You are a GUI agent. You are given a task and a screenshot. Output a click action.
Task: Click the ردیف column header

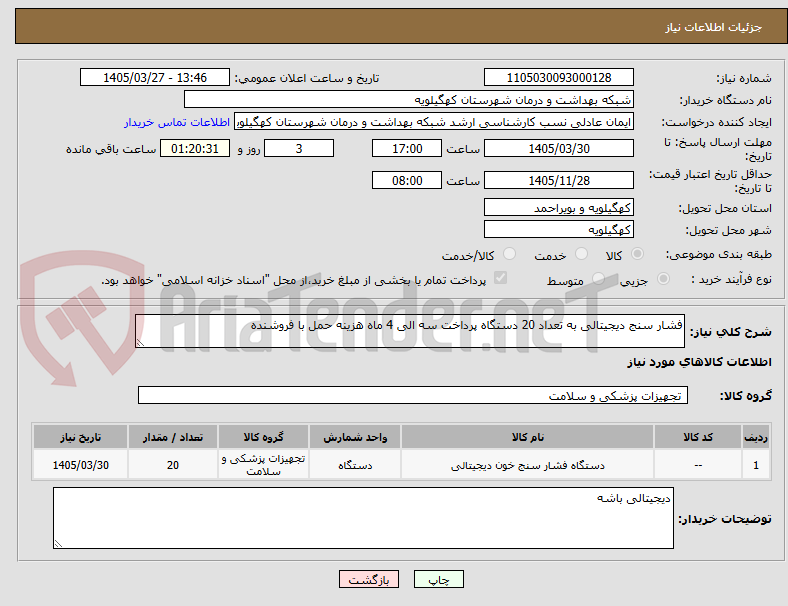[756, 437]
